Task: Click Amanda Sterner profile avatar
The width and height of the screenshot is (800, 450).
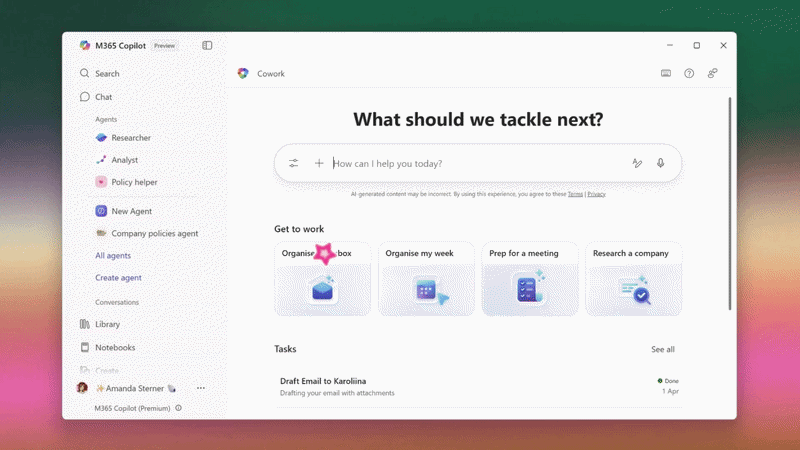Action: pos(82,388)
